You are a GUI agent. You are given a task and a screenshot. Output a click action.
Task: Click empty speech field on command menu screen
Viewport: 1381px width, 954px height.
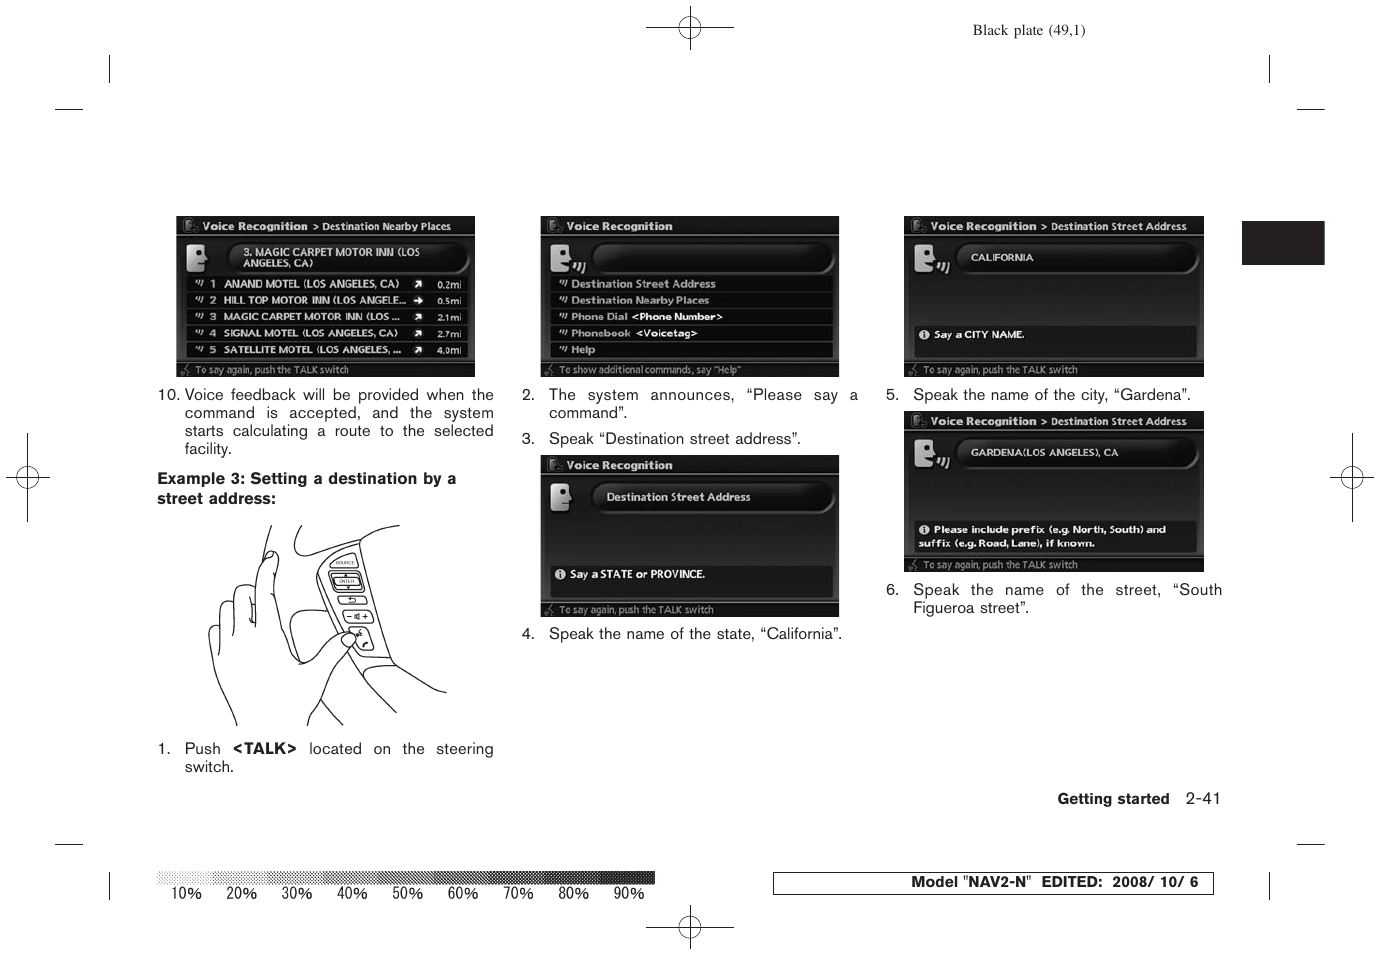point(712,259)
